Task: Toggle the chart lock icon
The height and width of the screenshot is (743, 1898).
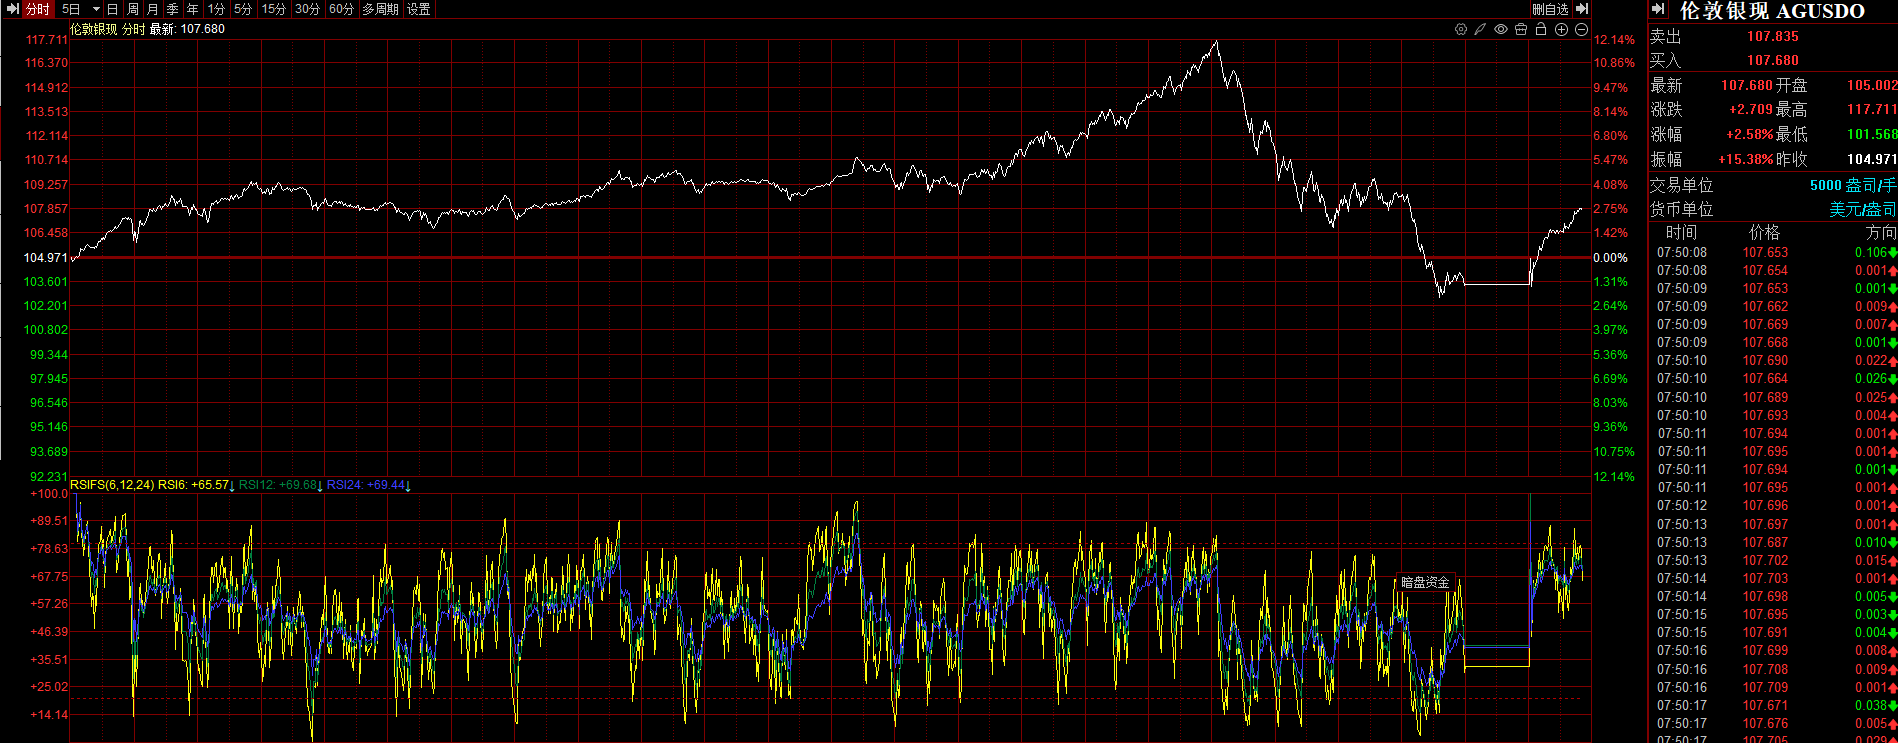Action: 1541,30
